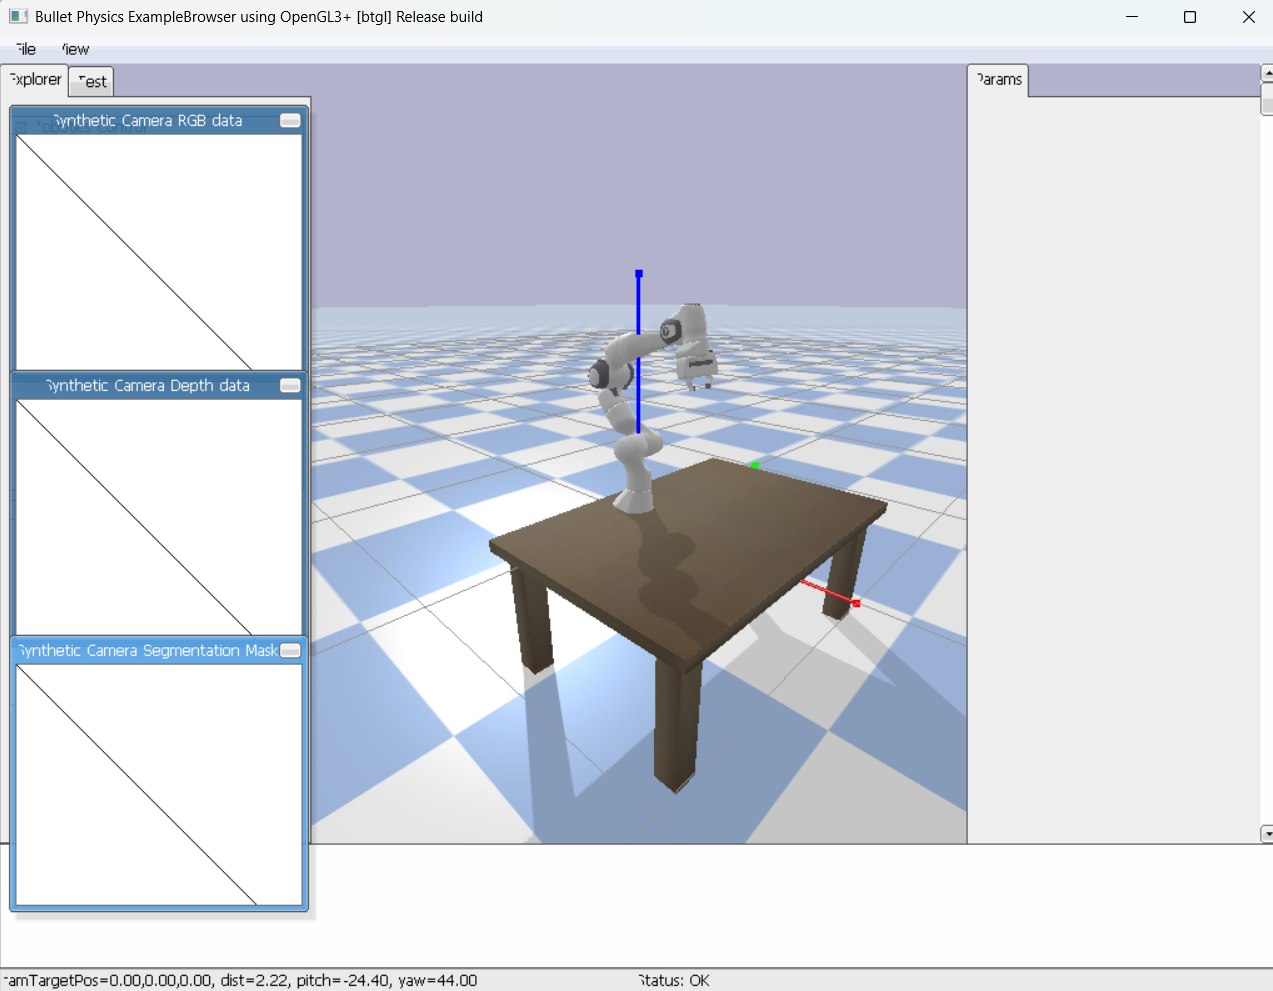
Task: Switch to the Test tab
Action: click(91, 81)
